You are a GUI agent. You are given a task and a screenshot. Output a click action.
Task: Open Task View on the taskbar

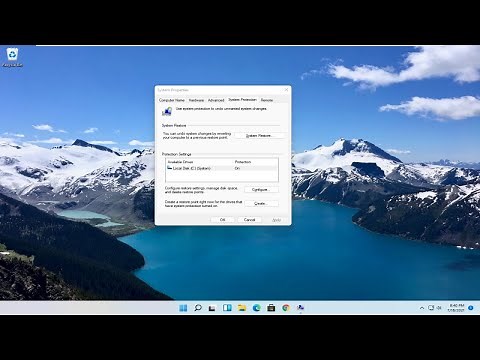tap(212, 308)
